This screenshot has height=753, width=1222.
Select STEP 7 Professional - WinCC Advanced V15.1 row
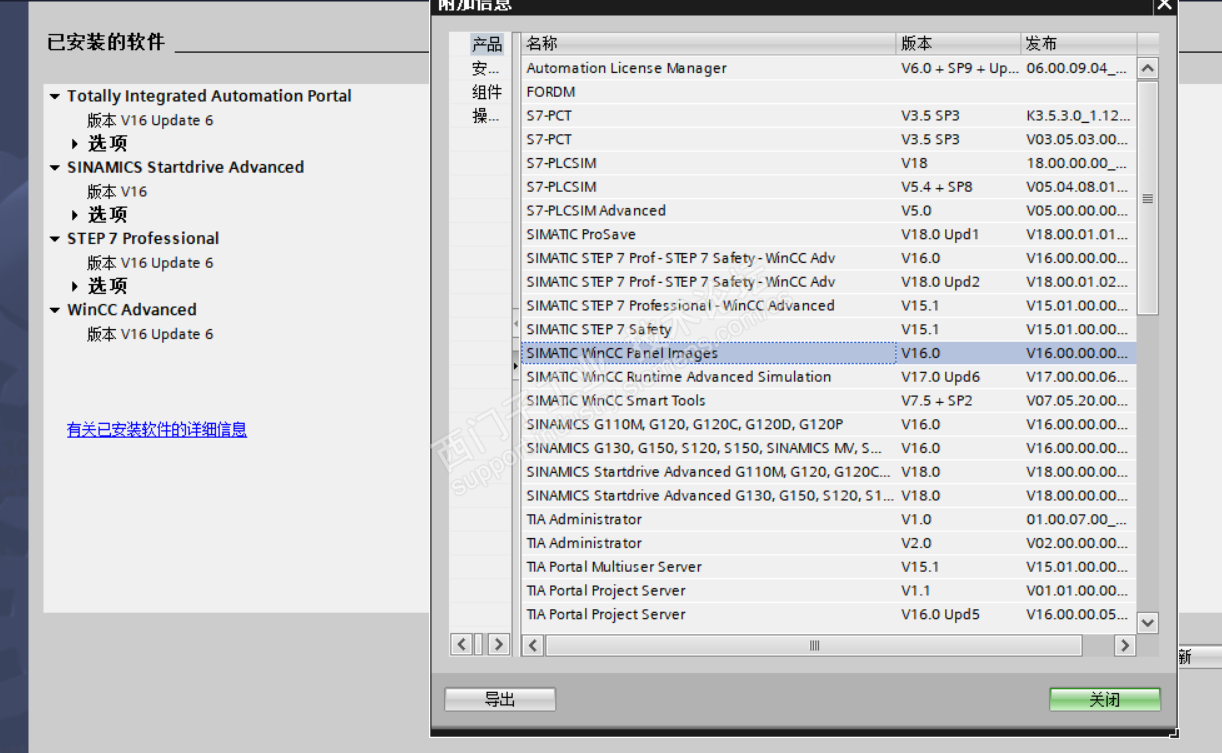click(828, 306)
